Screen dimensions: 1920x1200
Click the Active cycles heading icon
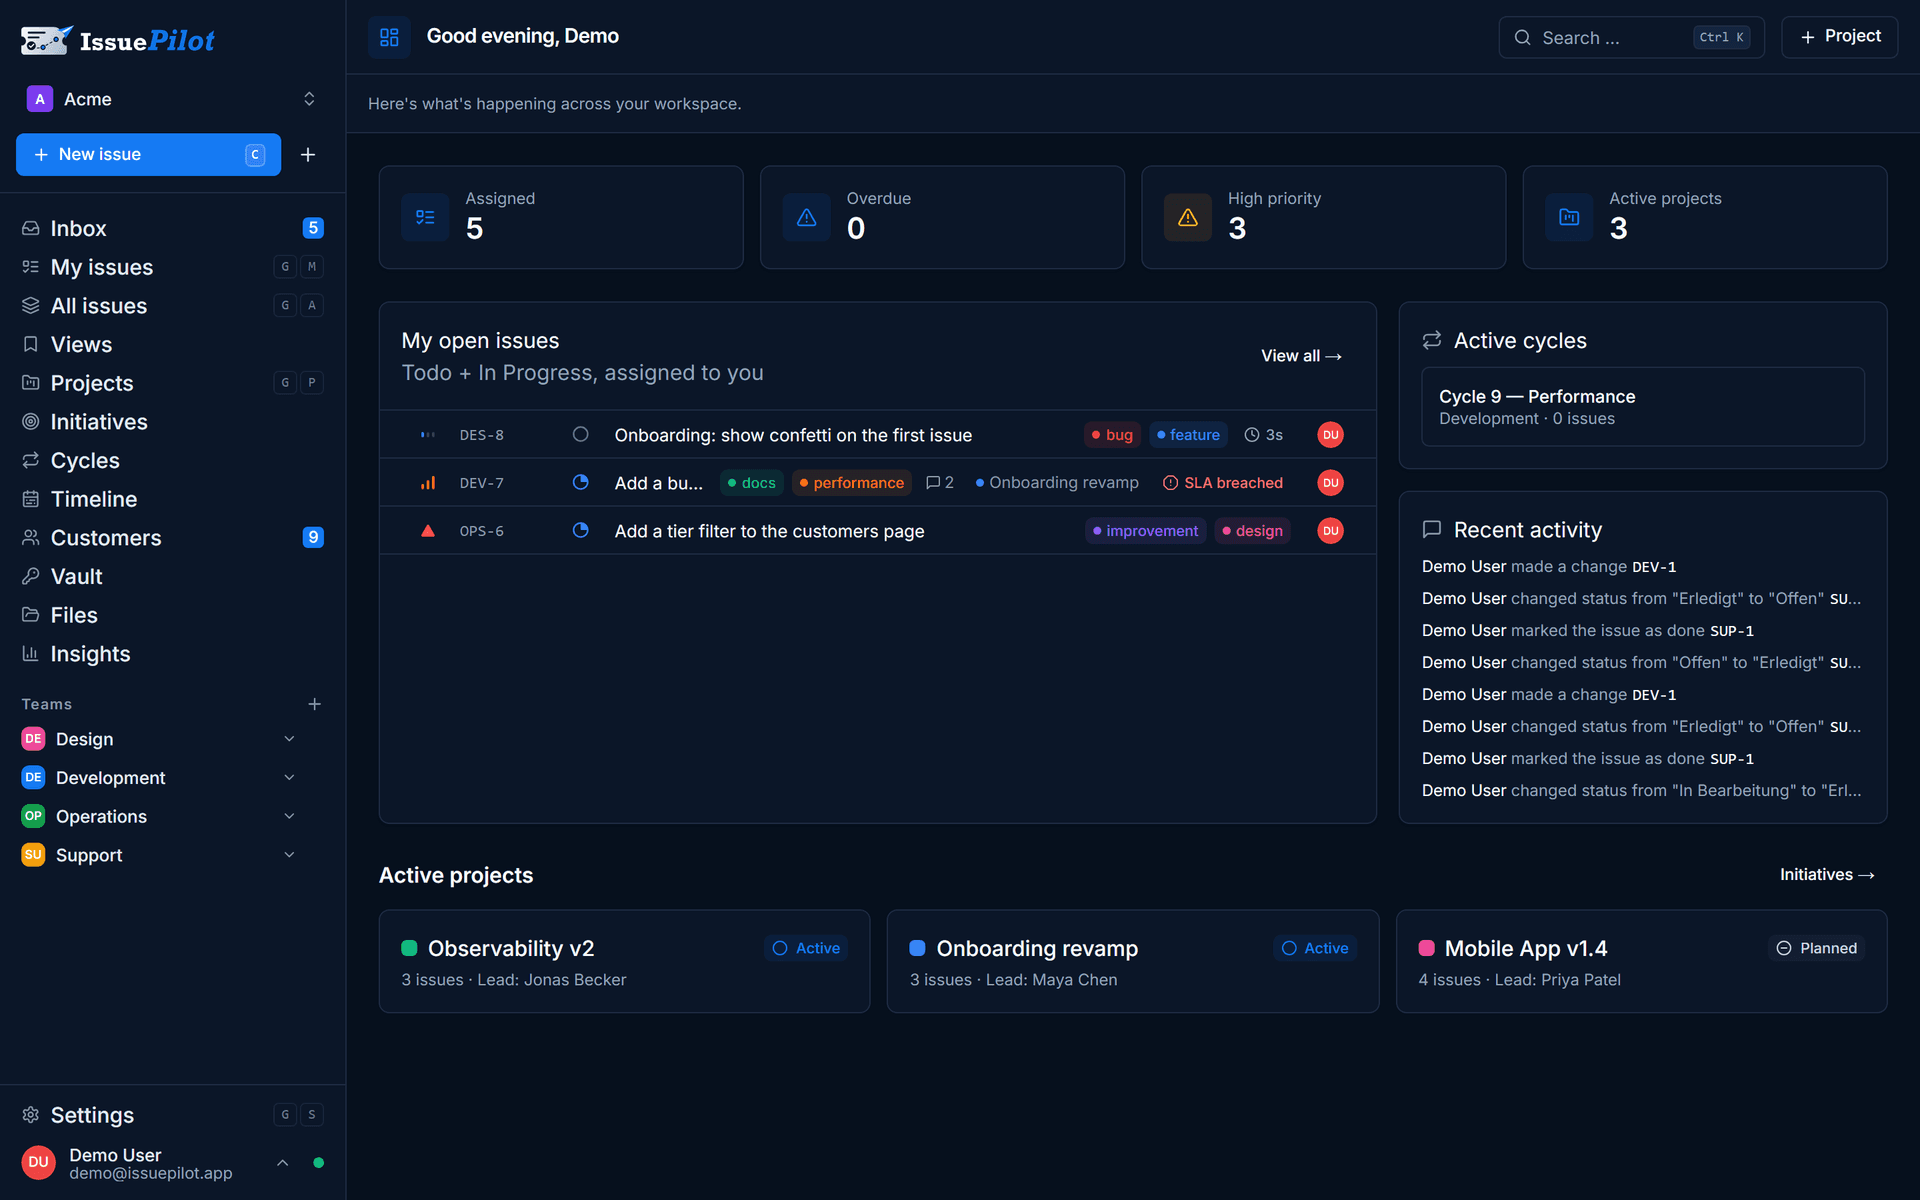click(1432, 340)
